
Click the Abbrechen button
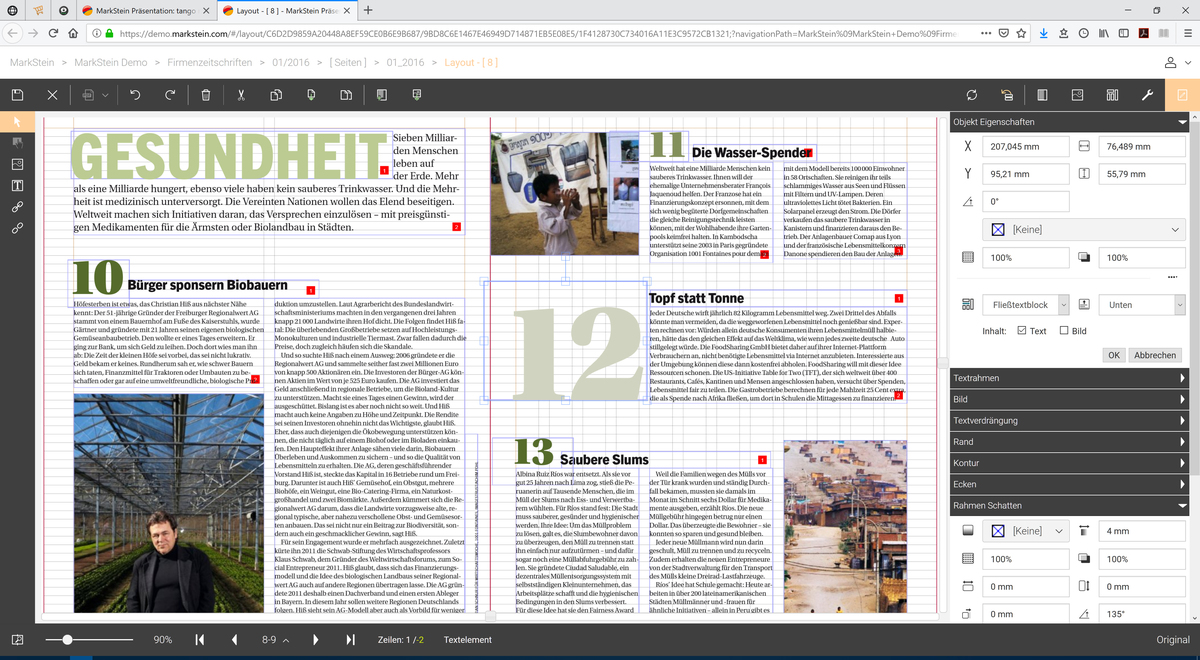tap(1154, 355)
